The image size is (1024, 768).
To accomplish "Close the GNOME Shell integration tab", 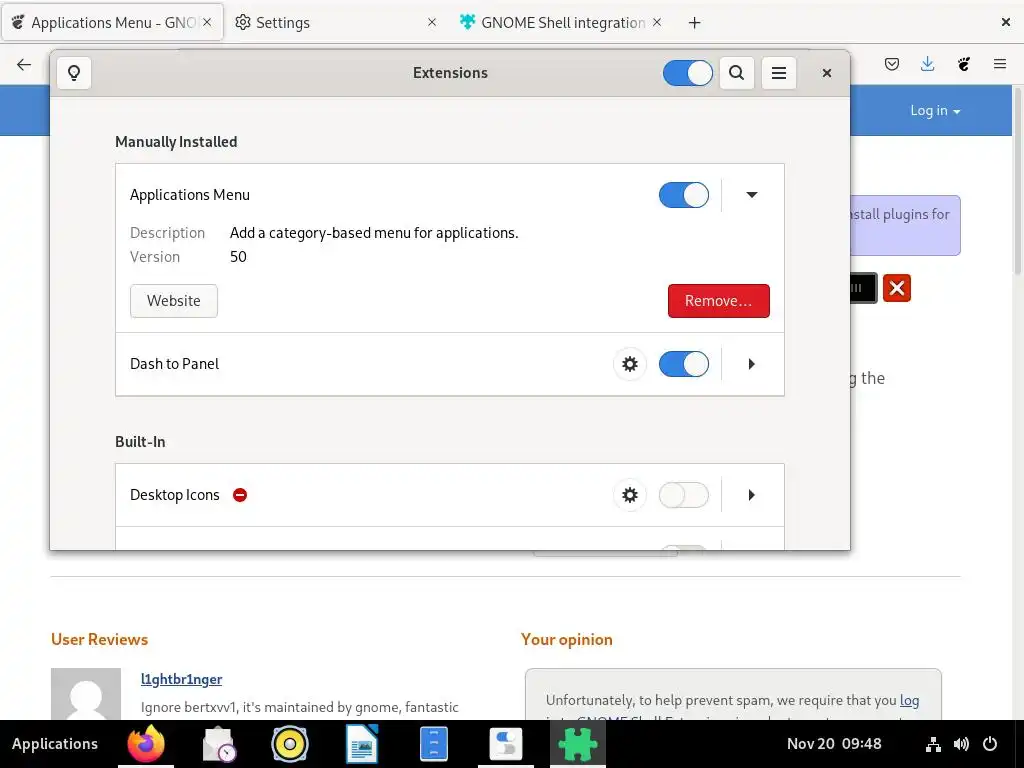I will (657, 22).
